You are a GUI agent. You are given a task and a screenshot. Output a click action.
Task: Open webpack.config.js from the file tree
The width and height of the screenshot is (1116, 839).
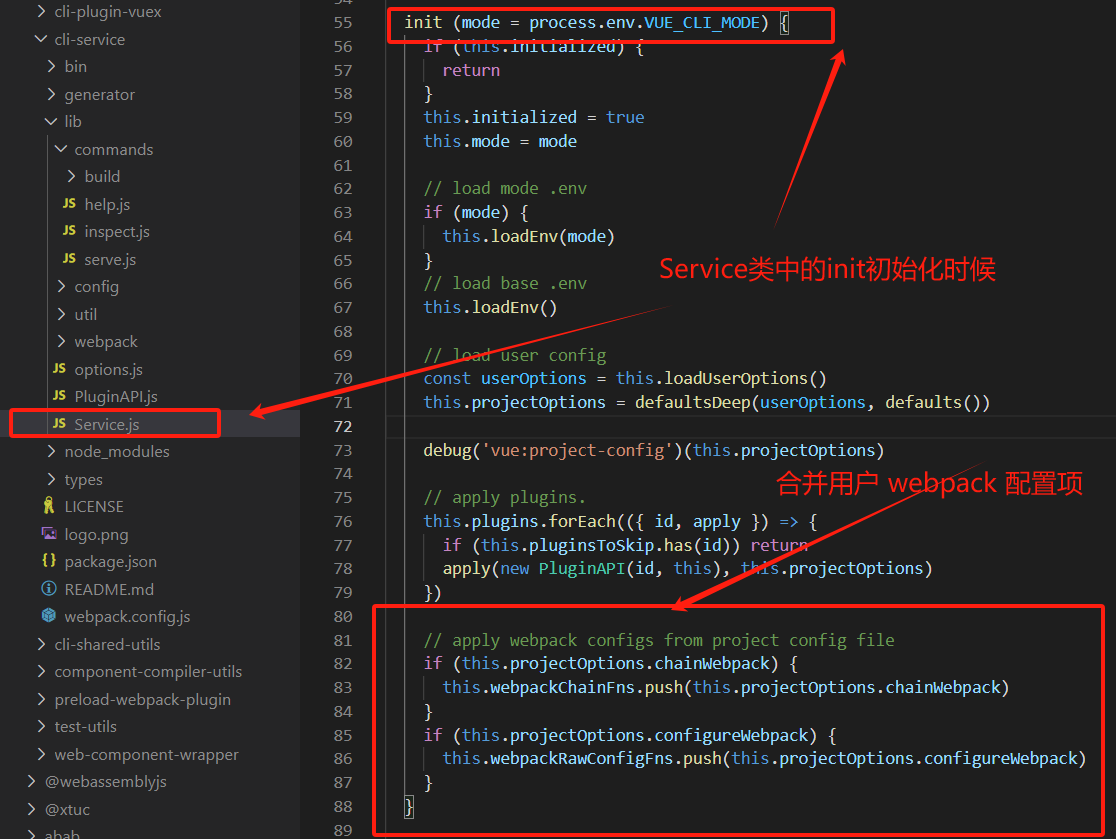(x=127, y=616)
